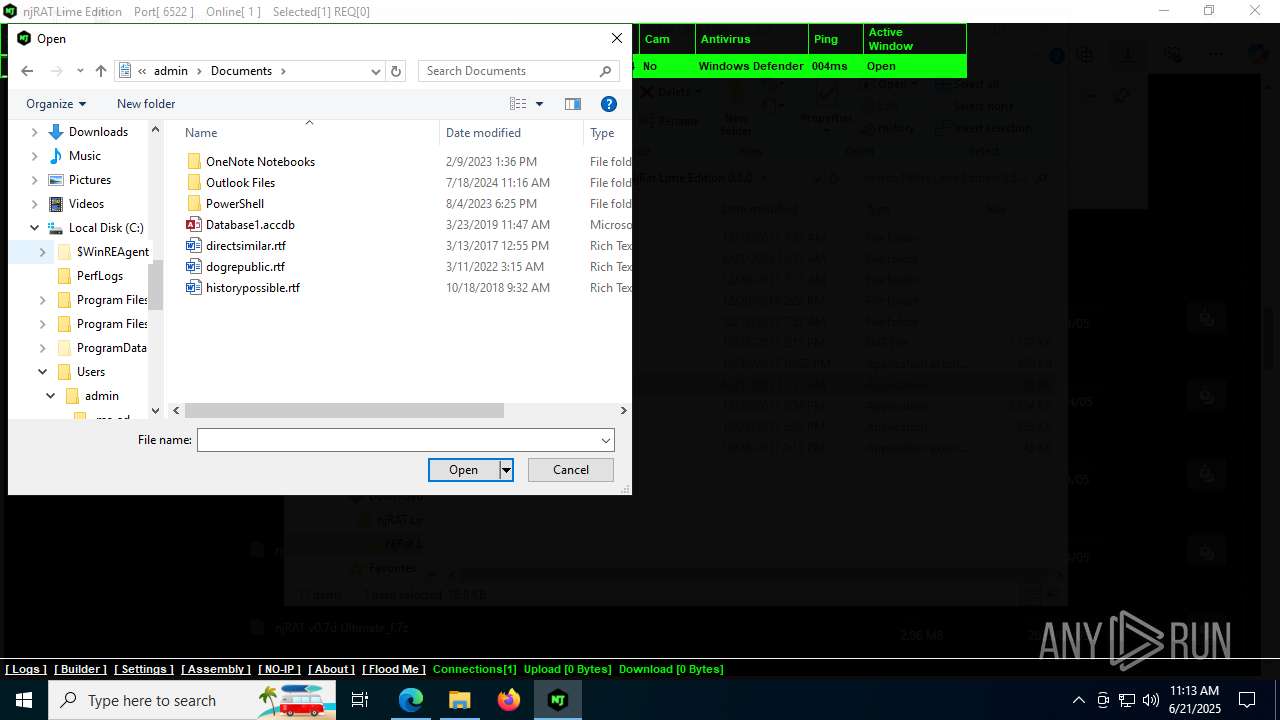The image size is (1280, 720).
Task: Open the njRAT Builder menu
Action: pyautogui.click(x=80, y=669)
